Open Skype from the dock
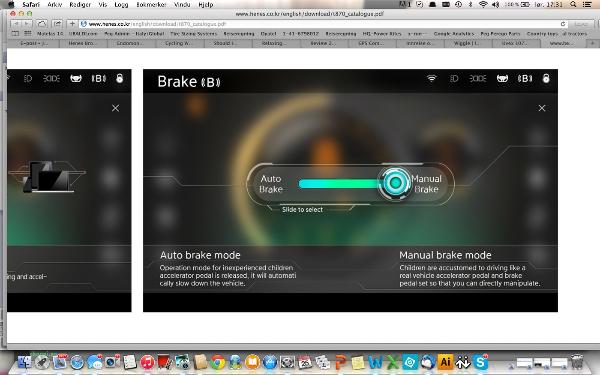600x375 pixels. point(480,362)
